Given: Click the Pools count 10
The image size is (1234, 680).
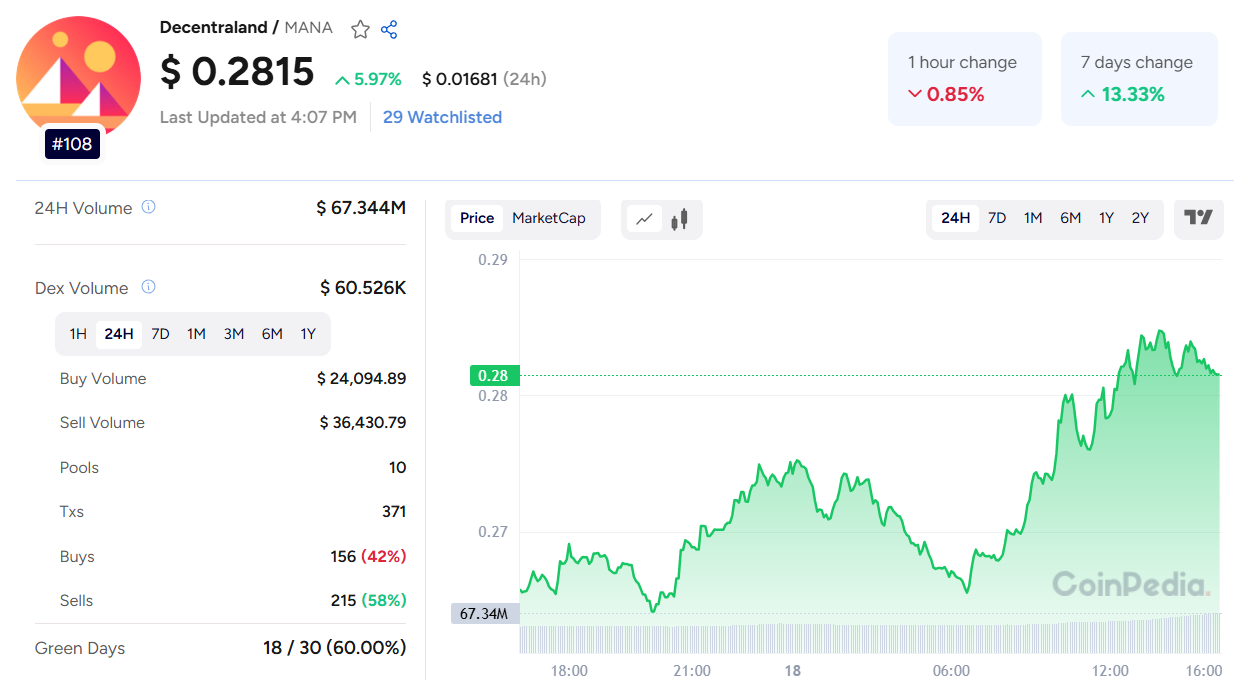Looking at the screenshot, I should pos(397,467).
